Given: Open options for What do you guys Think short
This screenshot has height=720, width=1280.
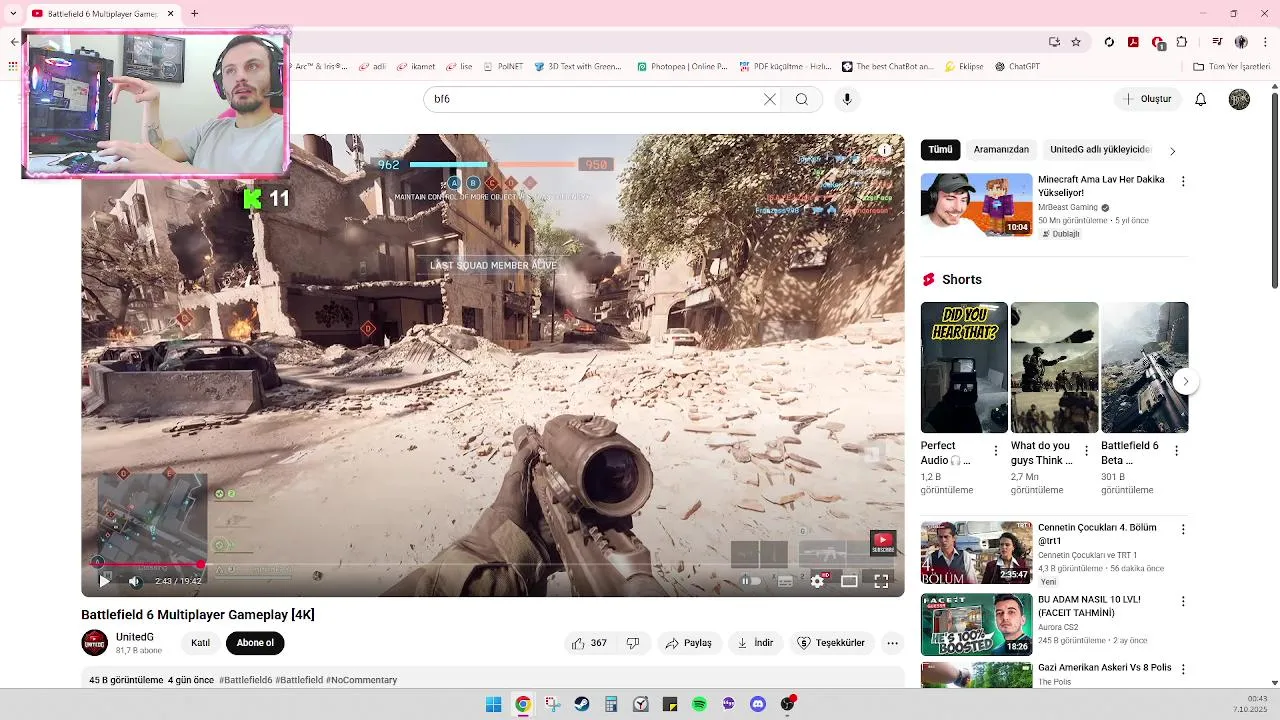Looking at the screenshot, I should tap(1085, 451).
